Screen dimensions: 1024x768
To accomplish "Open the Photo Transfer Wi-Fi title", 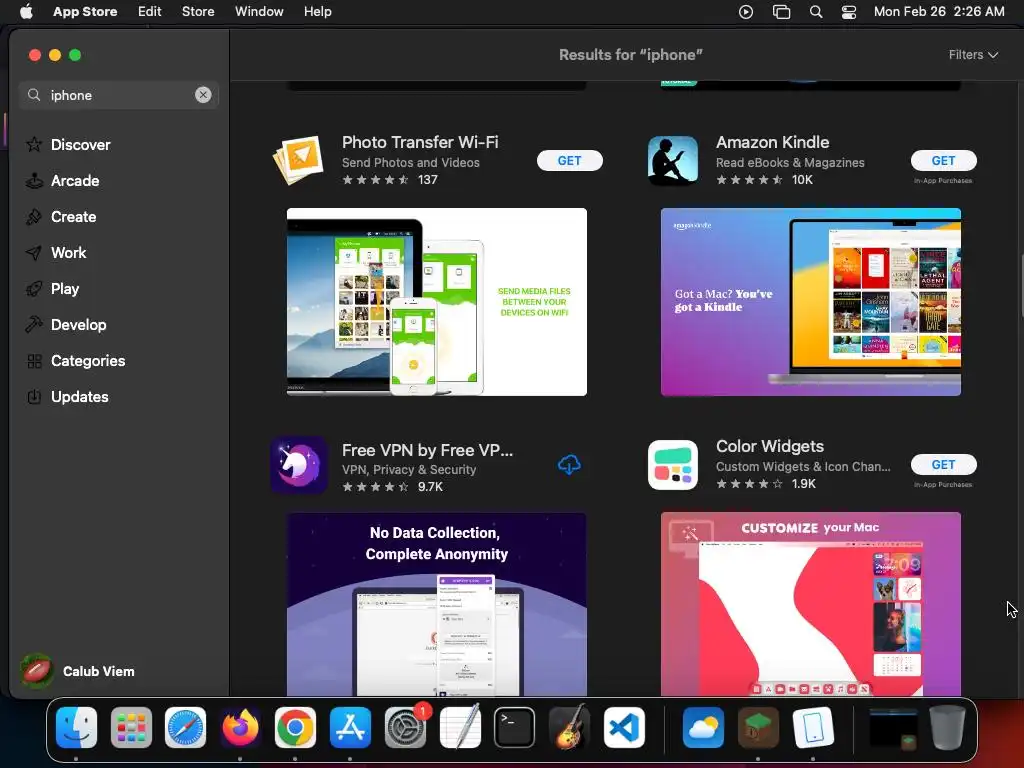I will [420, 142].
